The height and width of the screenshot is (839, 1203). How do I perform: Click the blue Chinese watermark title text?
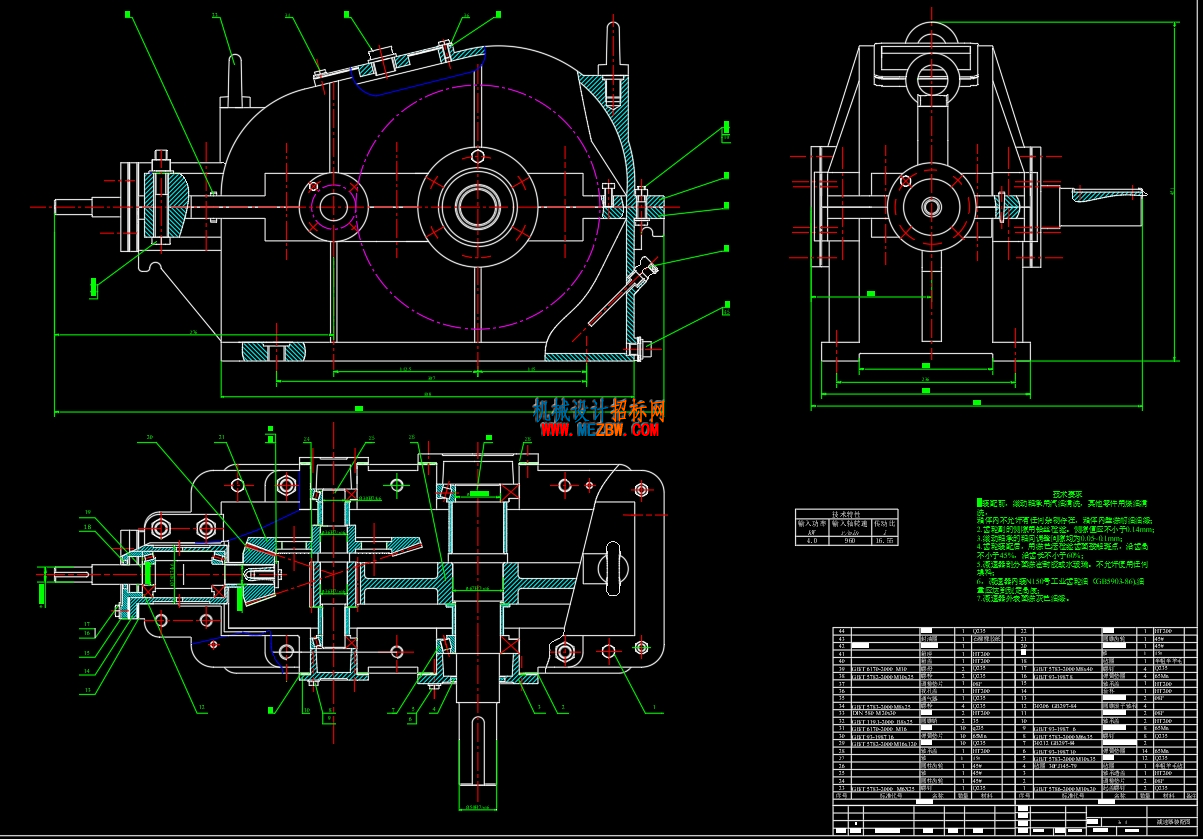tap(599, 410)
